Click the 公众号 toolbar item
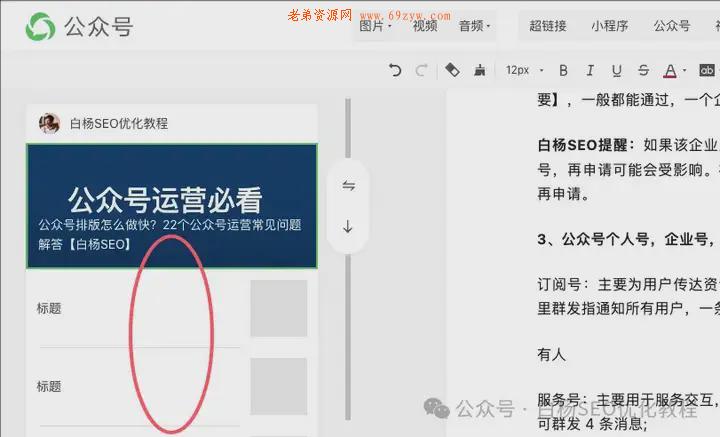720x437 pixels. click(x=672, y=26)
